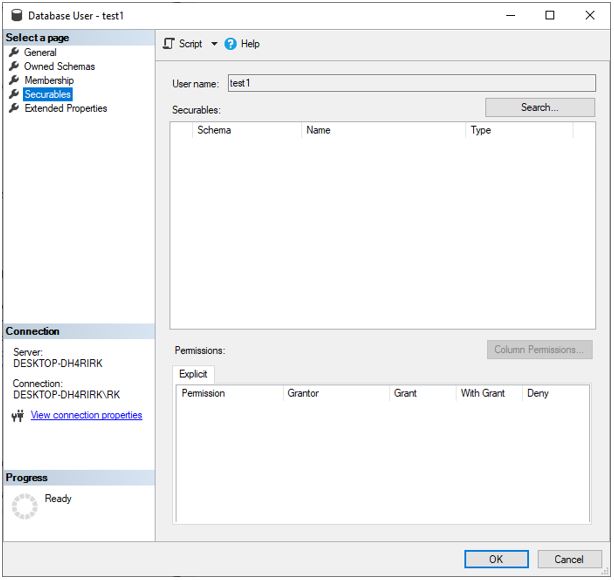This screenshot has width=614, height=580.
Task: Click the connection DESKTOP-DH4RIRK\RK text
Action: click(67, 395)
